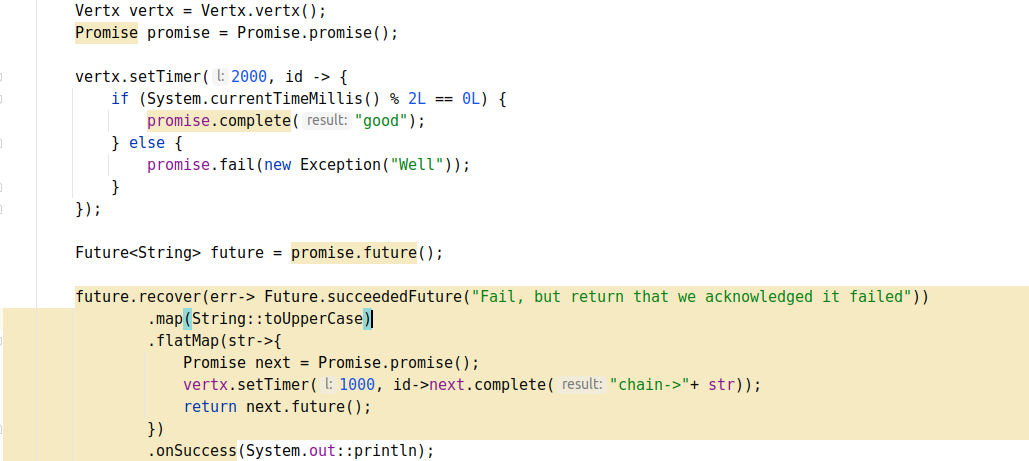Click the Future<String> type declaration
Screen dimensions: 1029x461
(x=138, y=253)
